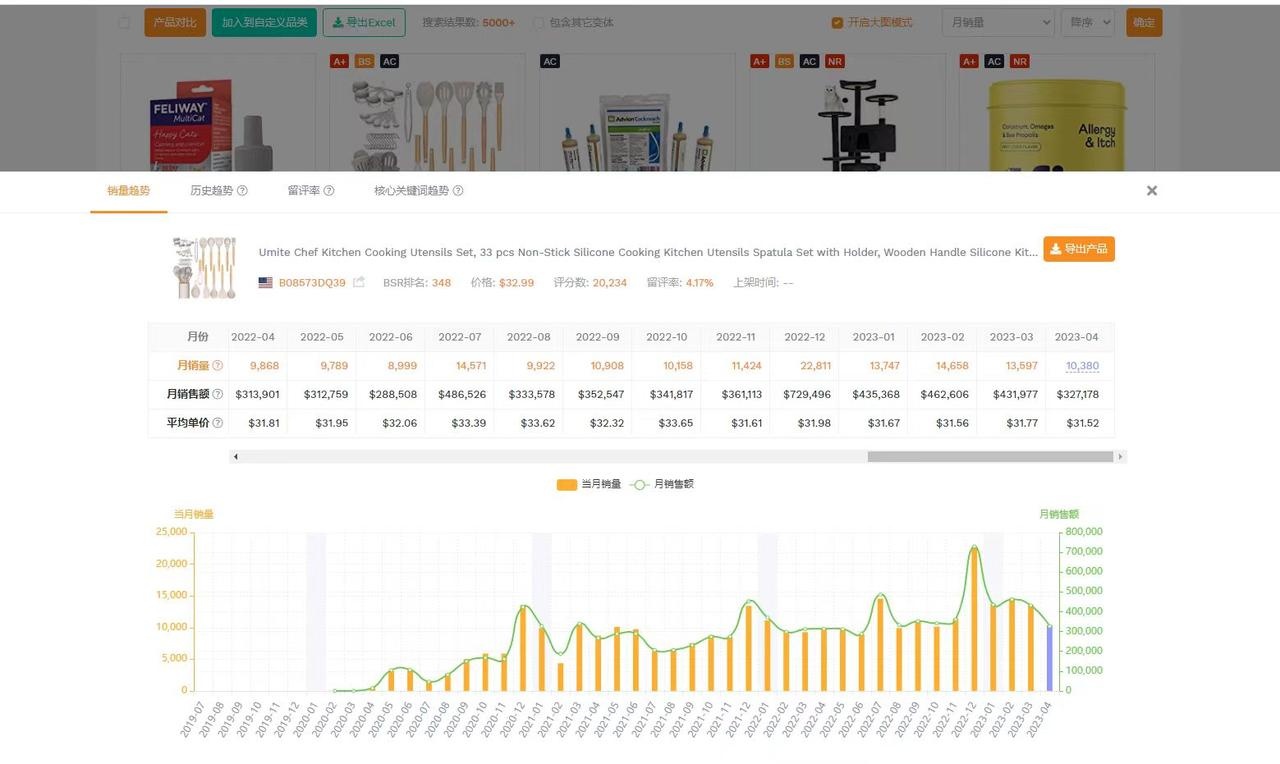Click the 2023-01 column header
Image resolution: width=1280 pixels, height=764 pixels.
pyautogui.click(x=874, y=337)
